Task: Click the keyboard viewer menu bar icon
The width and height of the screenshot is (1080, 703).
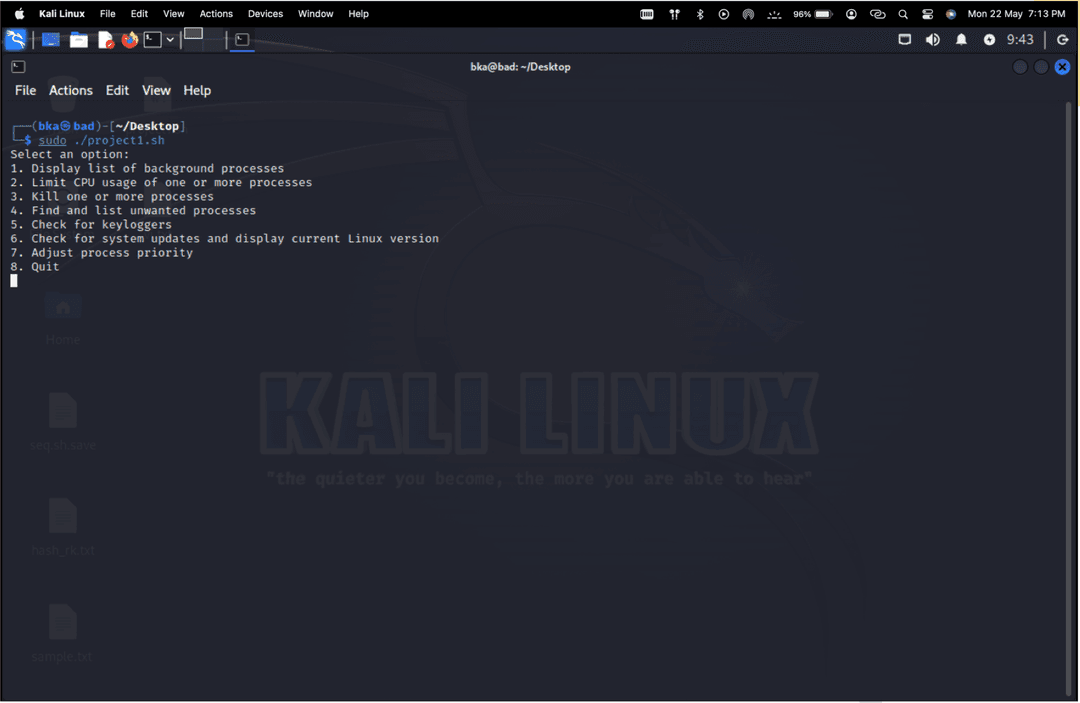Action: tap(647, 14)
